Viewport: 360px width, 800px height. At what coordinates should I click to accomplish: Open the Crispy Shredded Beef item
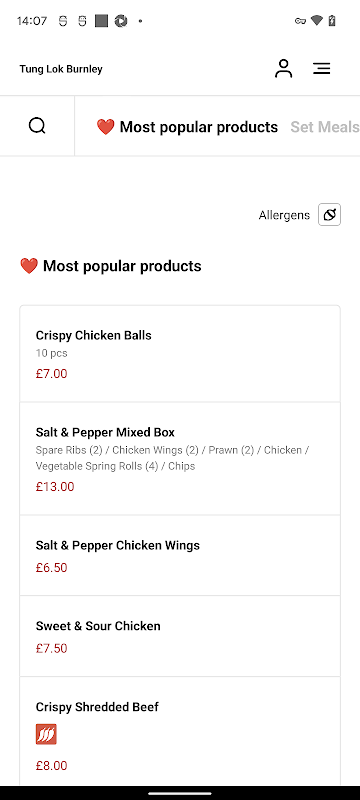pos(180,731)
